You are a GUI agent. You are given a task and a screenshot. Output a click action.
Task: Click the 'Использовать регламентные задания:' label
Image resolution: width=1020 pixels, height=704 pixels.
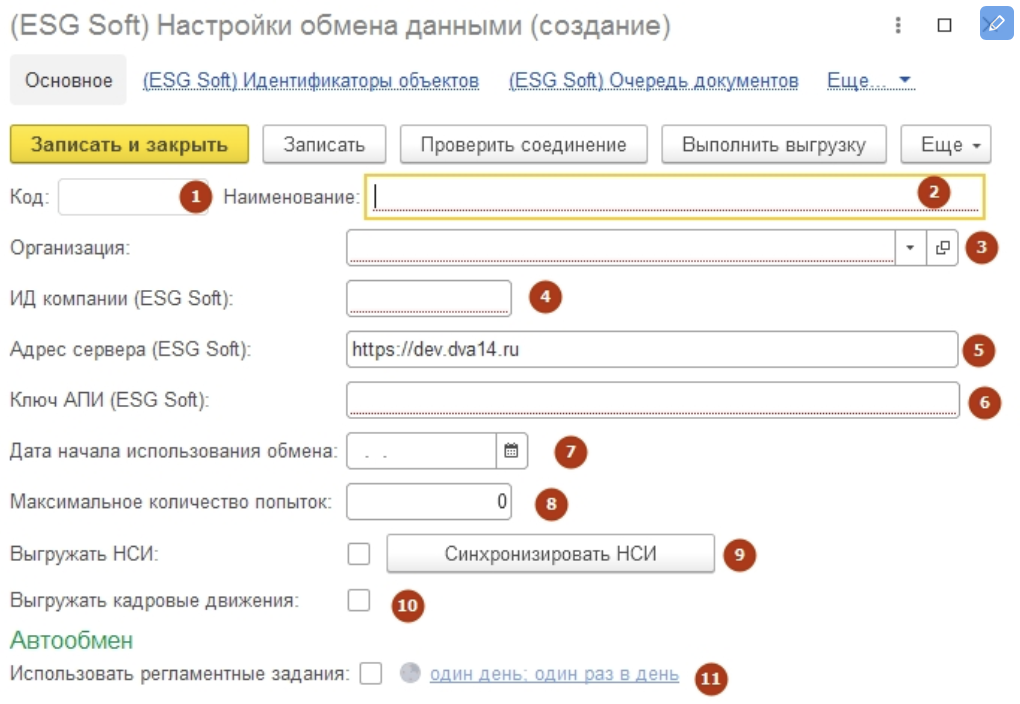(180, 673)
